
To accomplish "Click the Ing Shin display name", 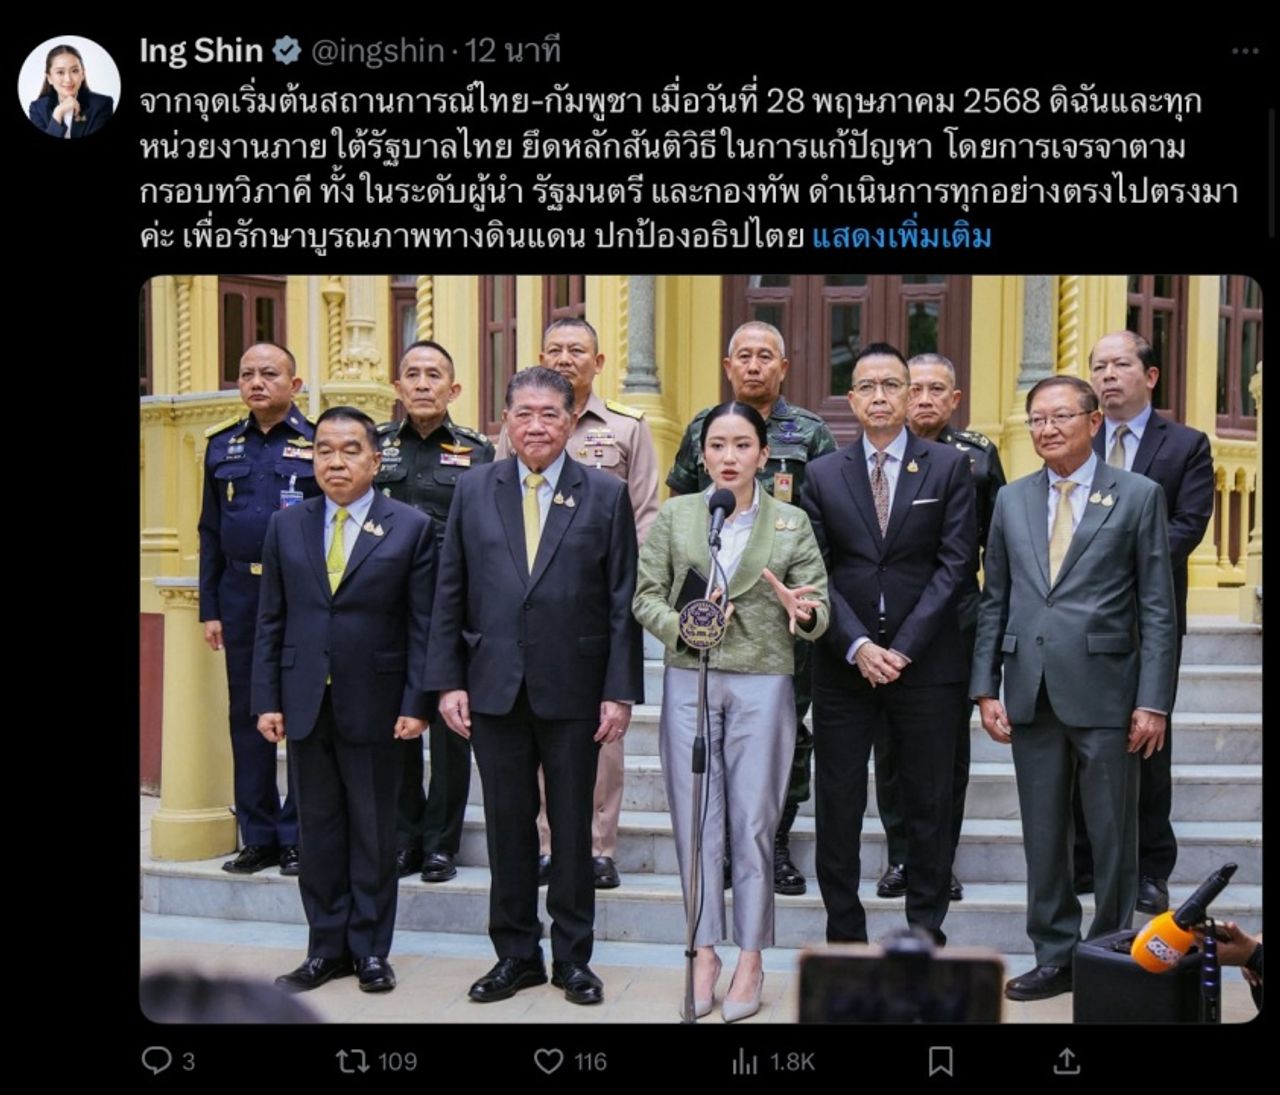I will 201,50.
